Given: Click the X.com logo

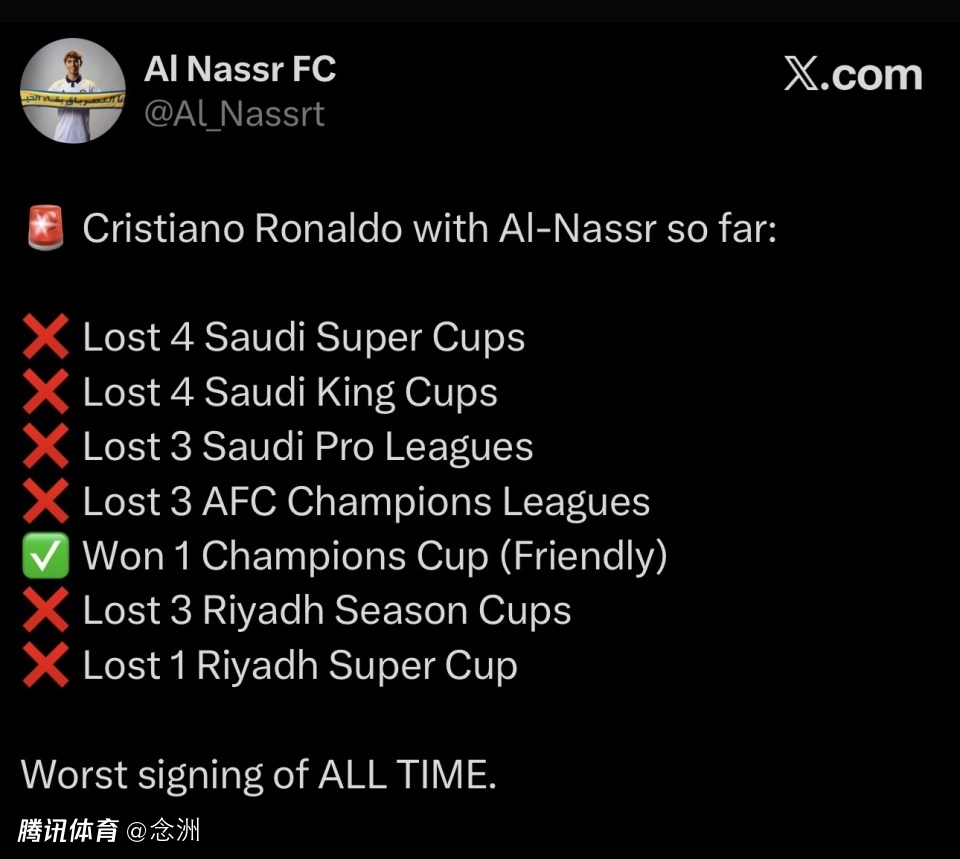Looking at the screenshot, I should (x=852, y=75).
